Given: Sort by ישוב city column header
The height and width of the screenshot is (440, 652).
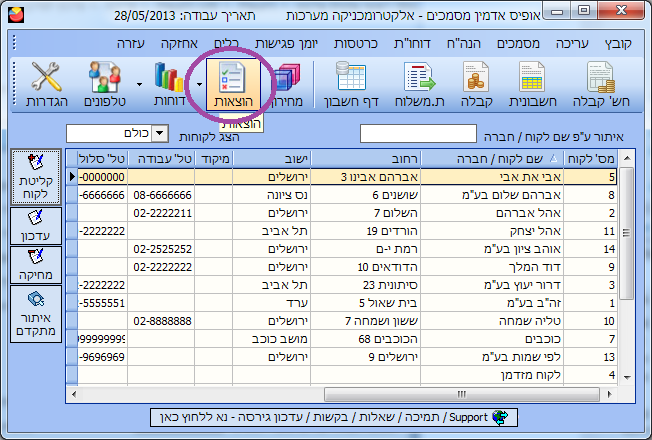Looking at the screenshot, I should tap(272, 158).
